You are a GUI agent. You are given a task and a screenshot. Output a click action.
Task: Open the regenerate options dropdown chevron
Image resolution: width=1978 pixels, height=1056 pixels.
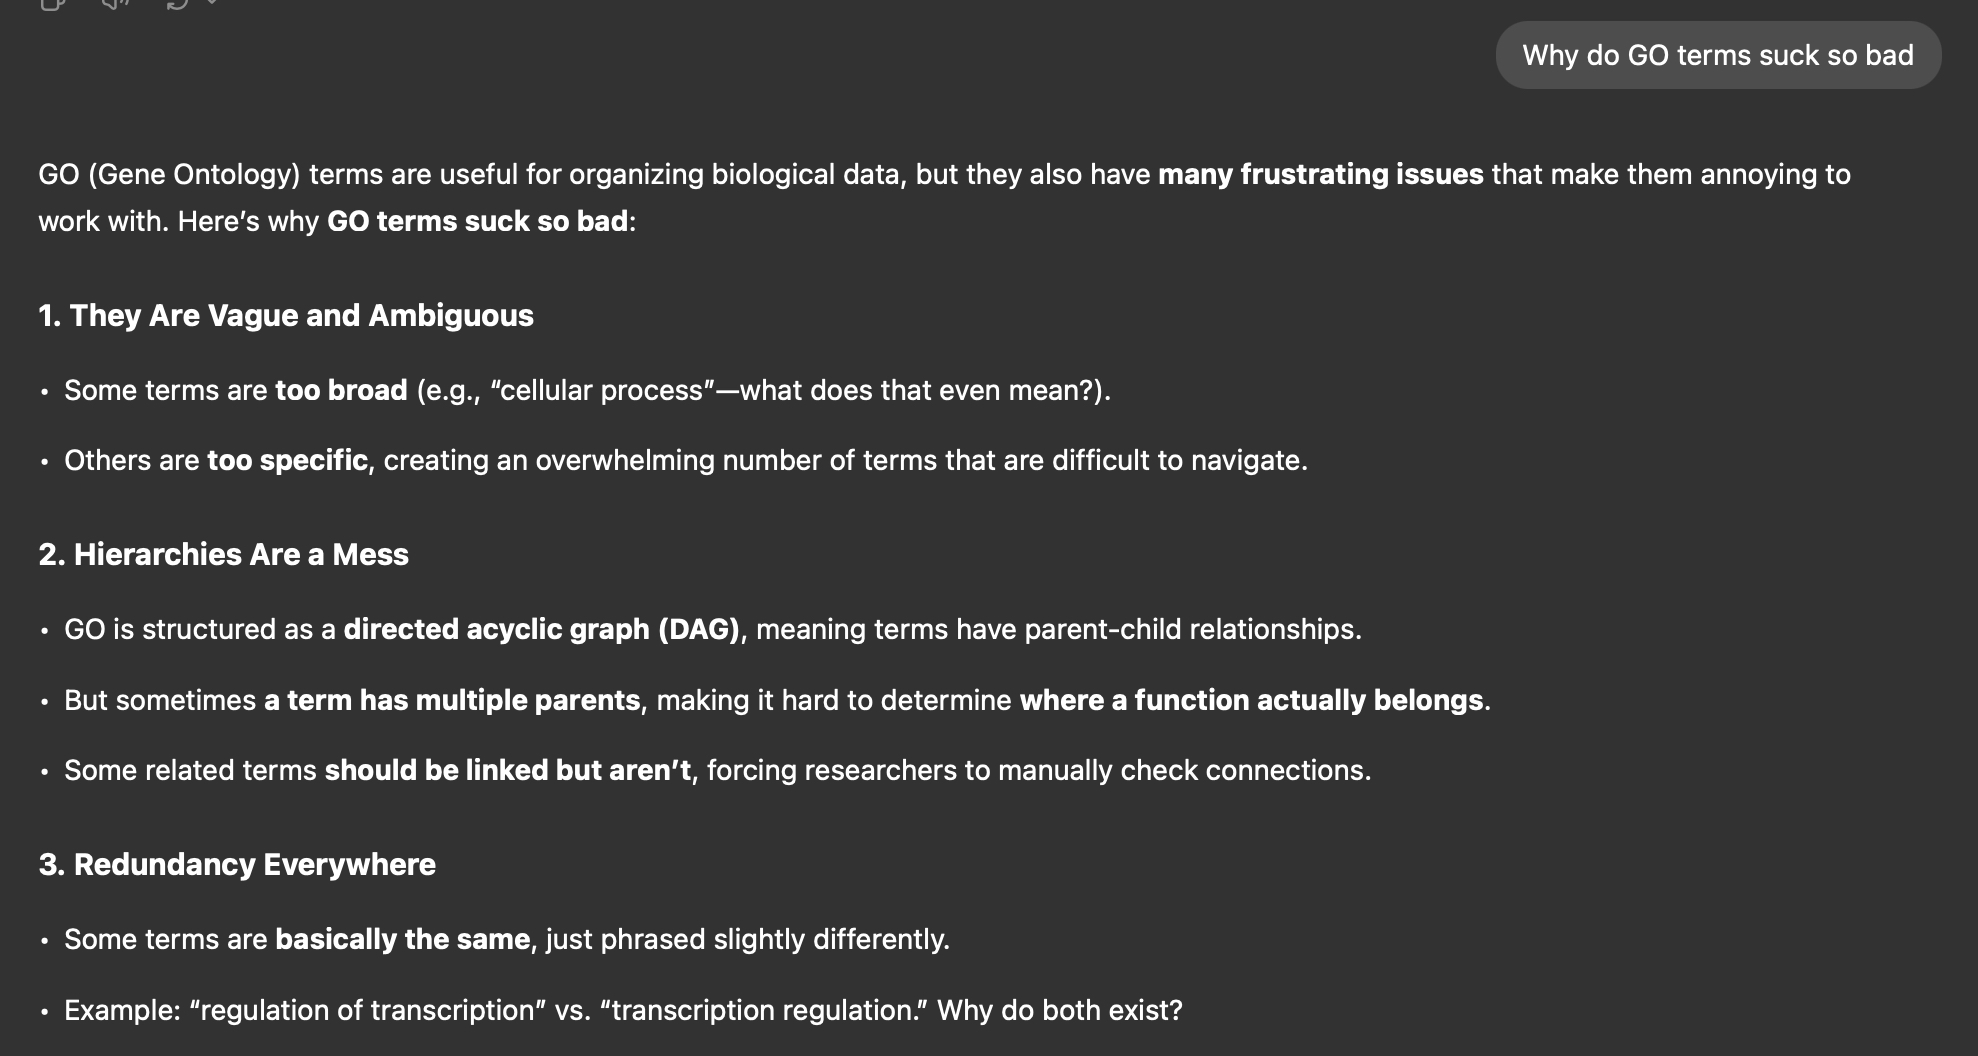pyautogui.click(x=211, y=3)
